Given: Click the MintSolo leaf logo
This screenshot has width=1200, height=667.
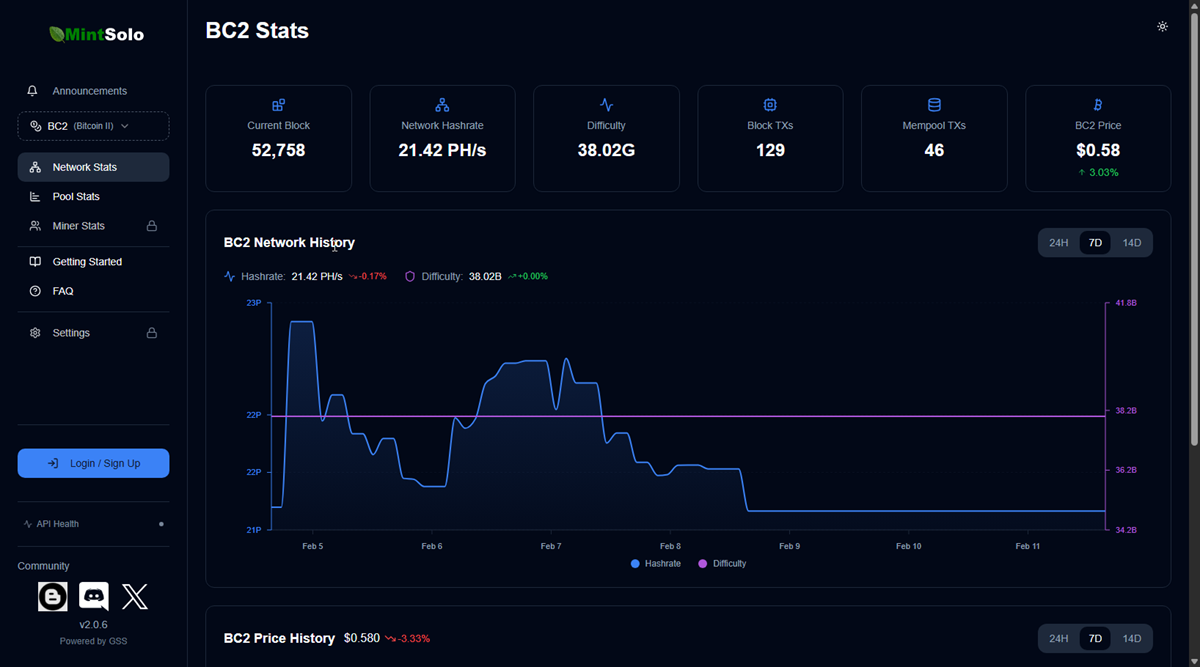Looking at the screenshot, I should pos(58,34).
